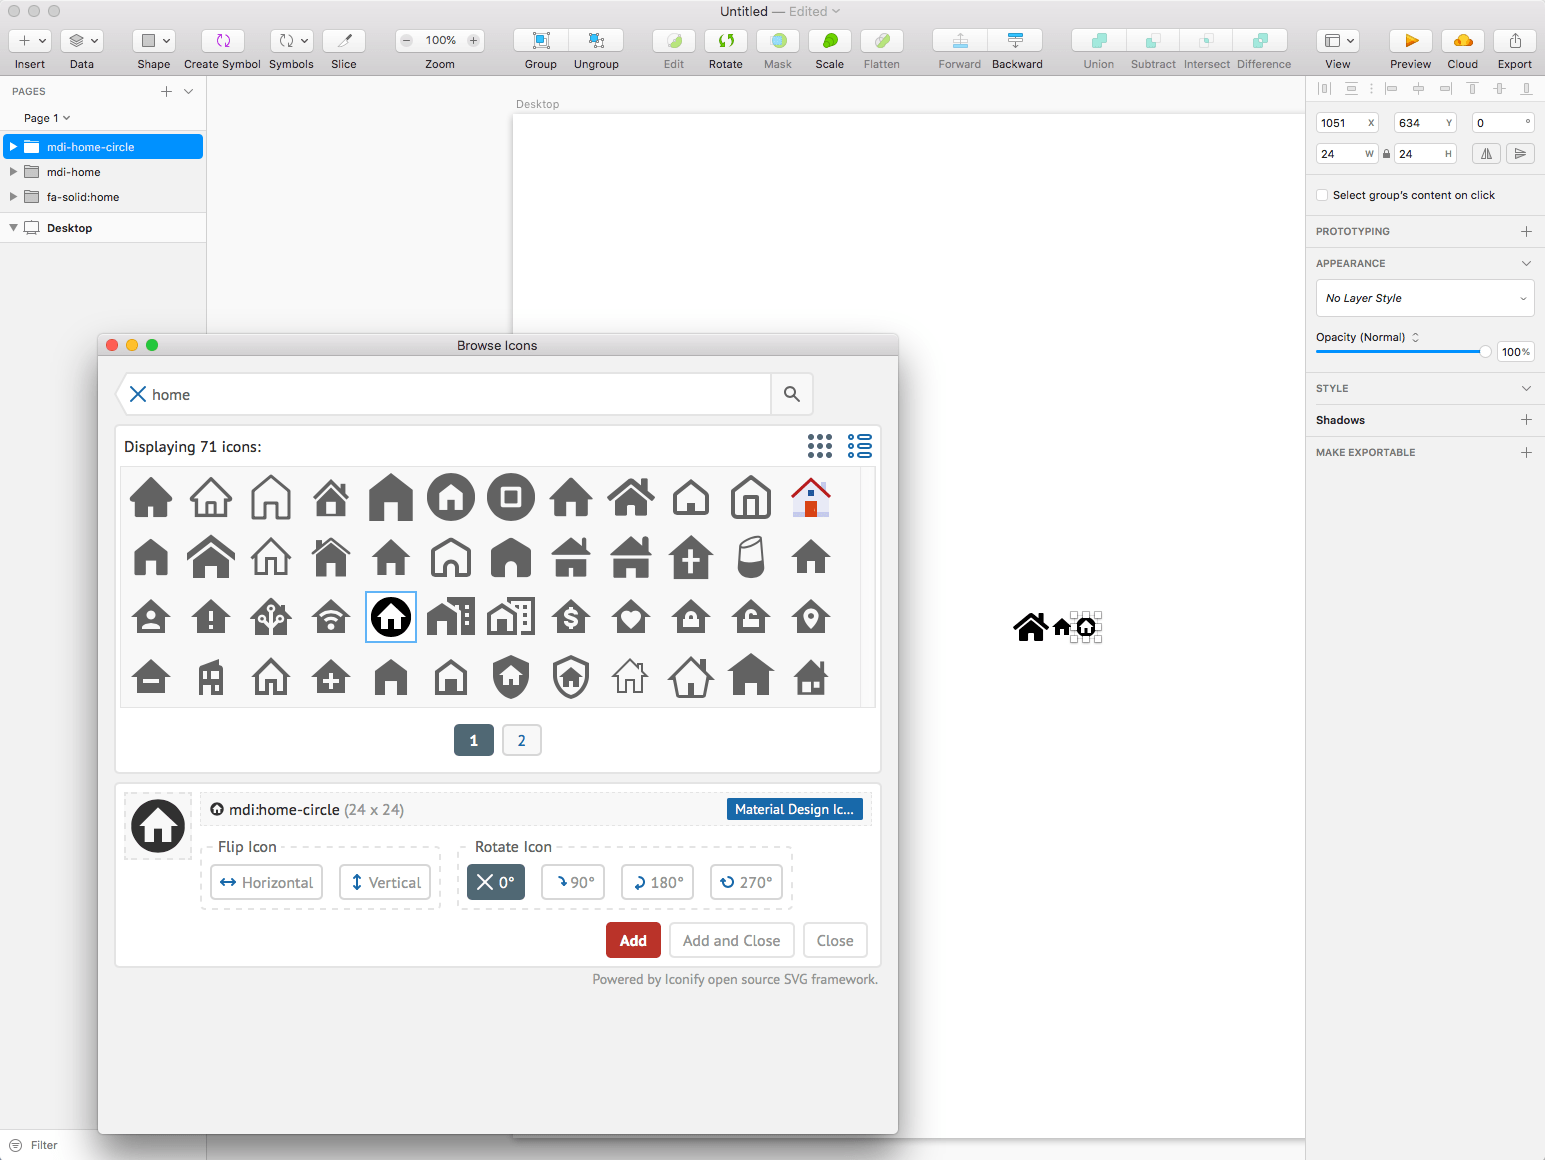Click the Rotate toolbar icon
This screenshot has height=1160, width=1545.
(726, 41)
